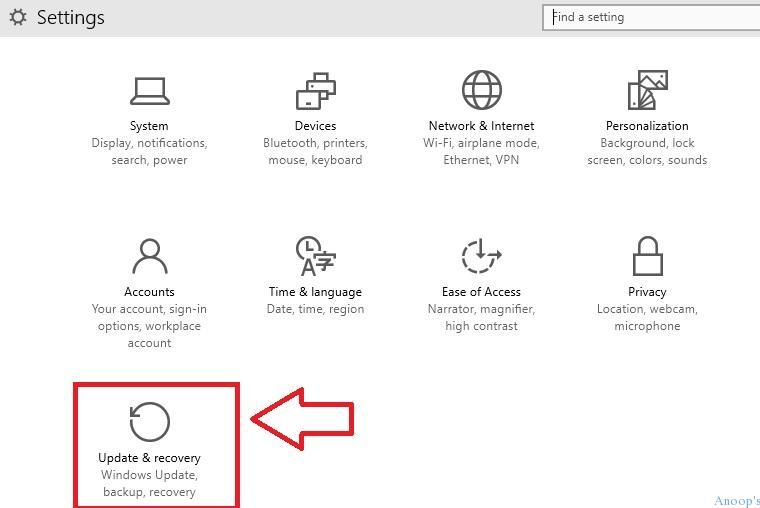Click 'Bluetooth, printers, mouse, keyboard' description
The width and height of the screenshot is (760, 508).
coord(316,152)
